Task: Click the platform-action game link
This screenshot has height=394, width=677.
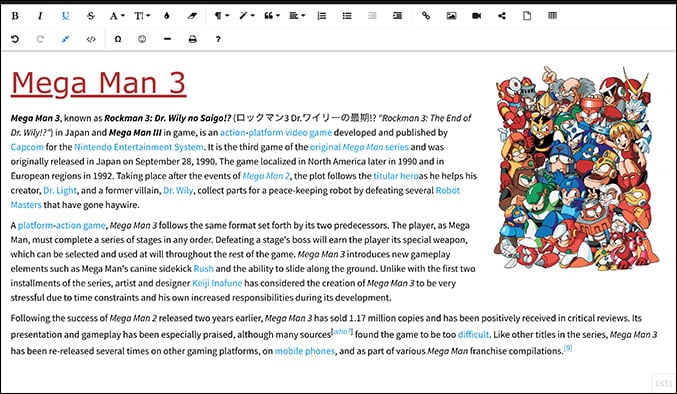Action: click(62, 225)
